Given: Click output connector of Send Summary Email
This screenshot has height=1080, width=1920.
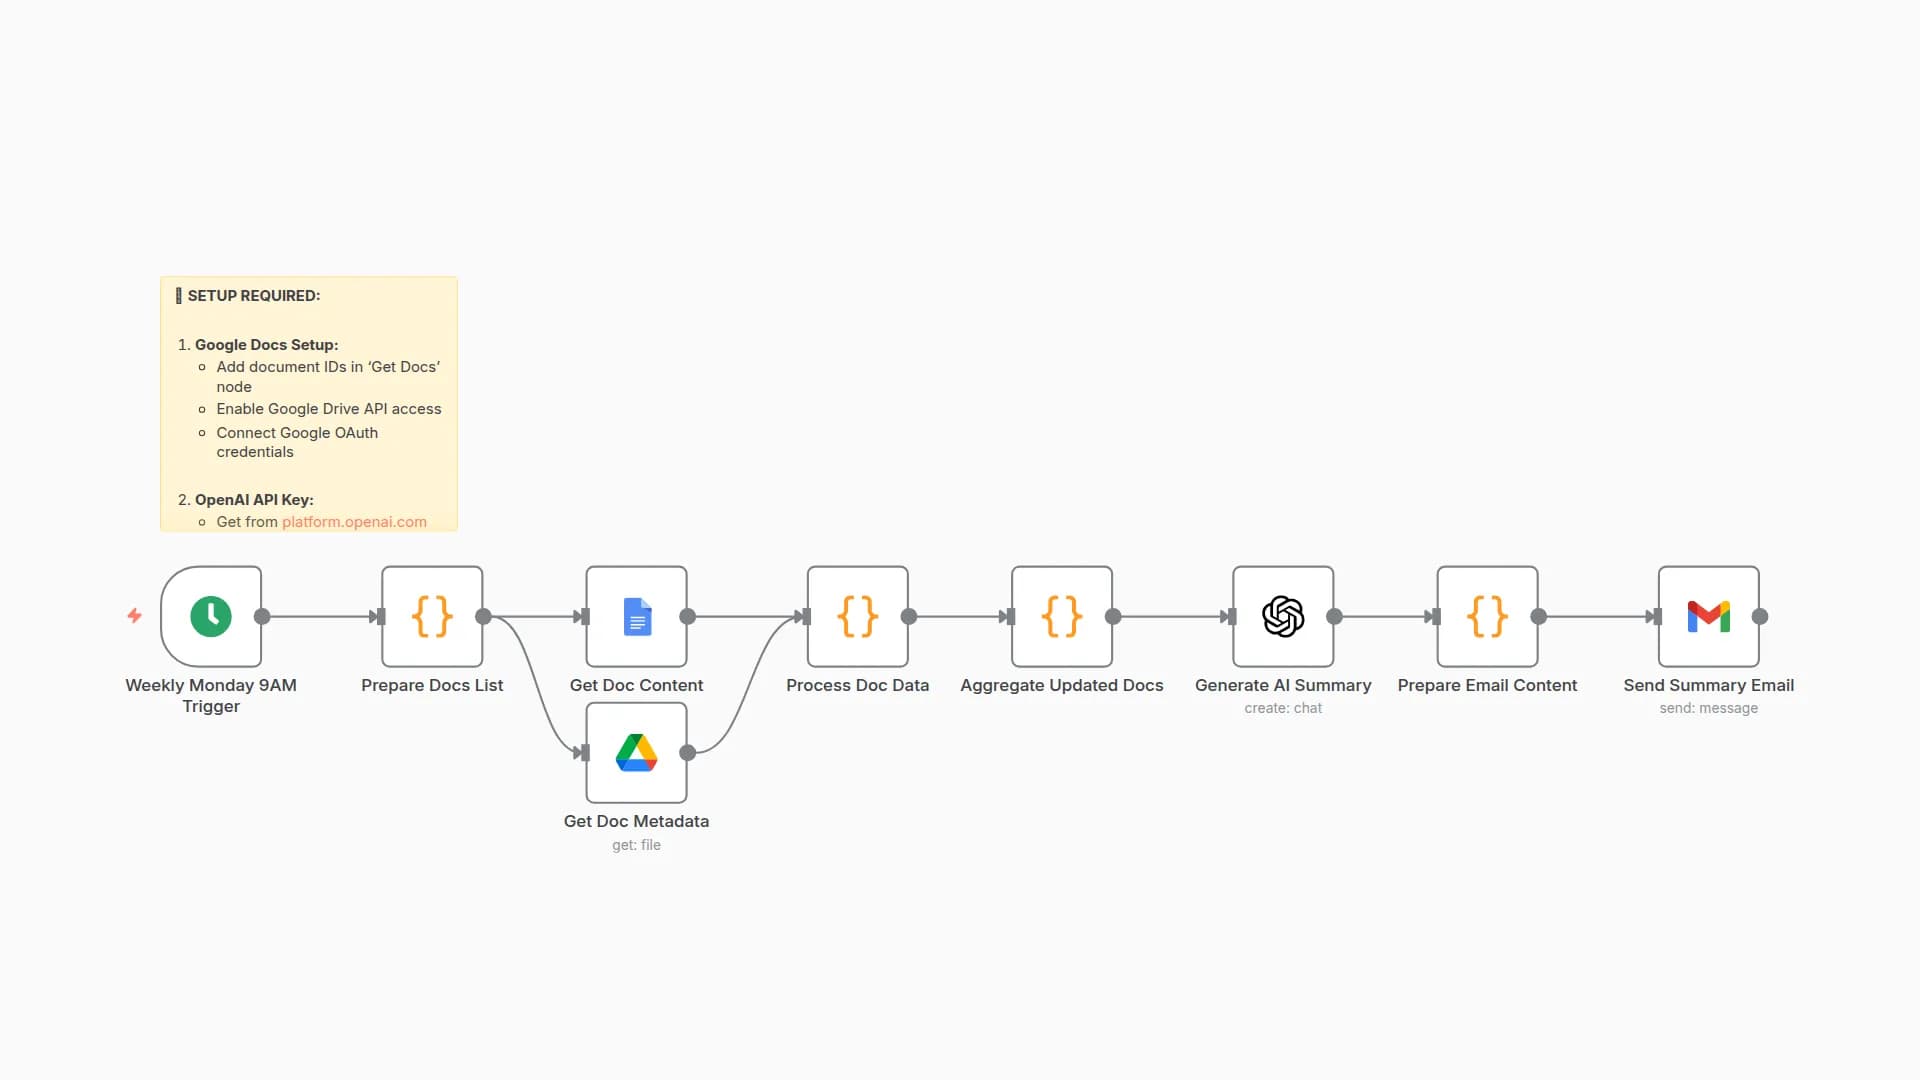Looking at the screenshot, I should point(1760,617).
